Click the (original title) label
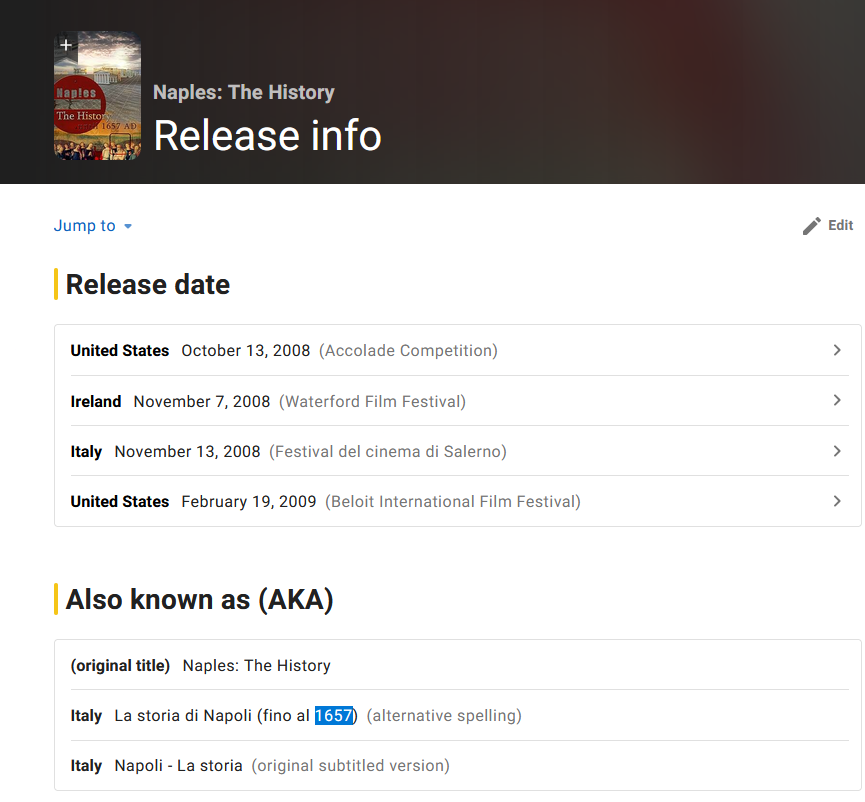The image size is (865, 802). coord(120,666)
